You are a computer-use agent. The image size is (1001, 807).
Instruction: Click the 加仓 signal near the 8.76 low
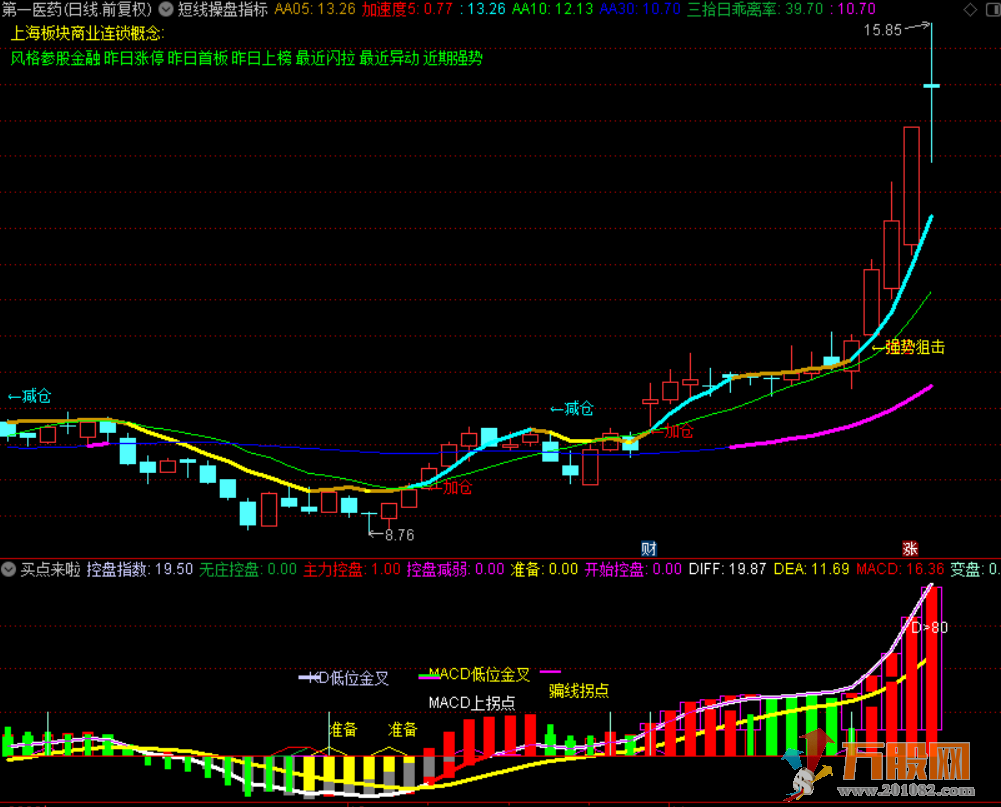click(x=457, y=488)
